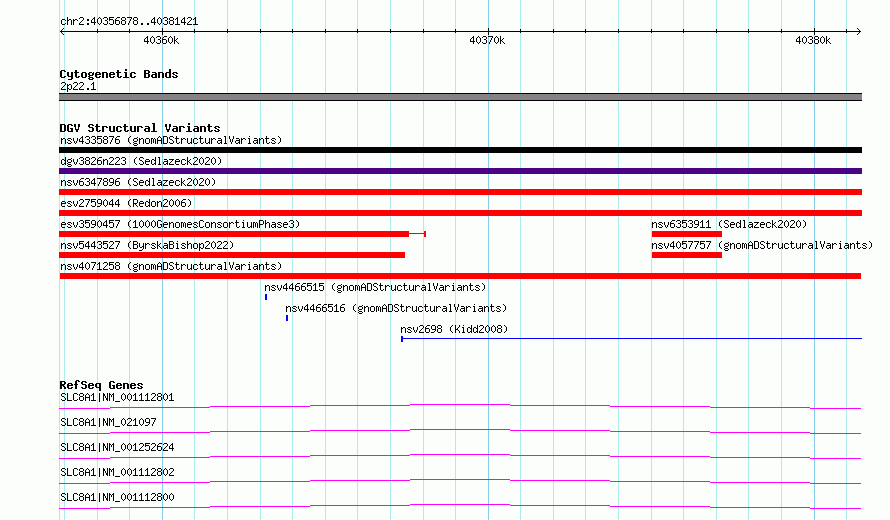
Task: Click the black nsv4335876 variant bar
Action: (460, 150)
